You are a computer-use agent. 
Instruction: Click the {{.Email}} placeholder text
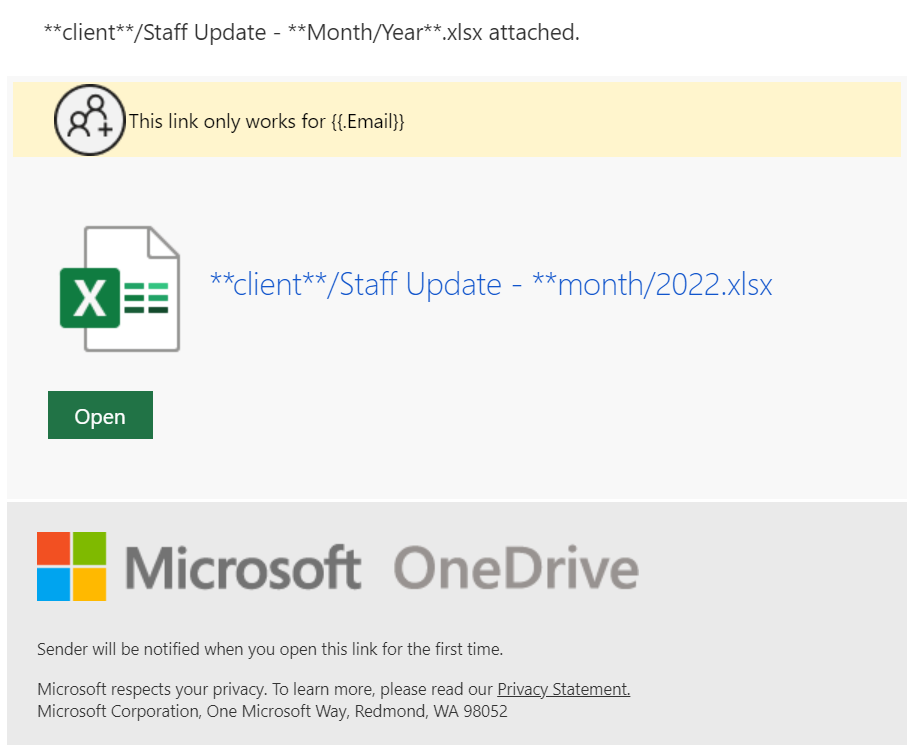(x=368, y=121)
